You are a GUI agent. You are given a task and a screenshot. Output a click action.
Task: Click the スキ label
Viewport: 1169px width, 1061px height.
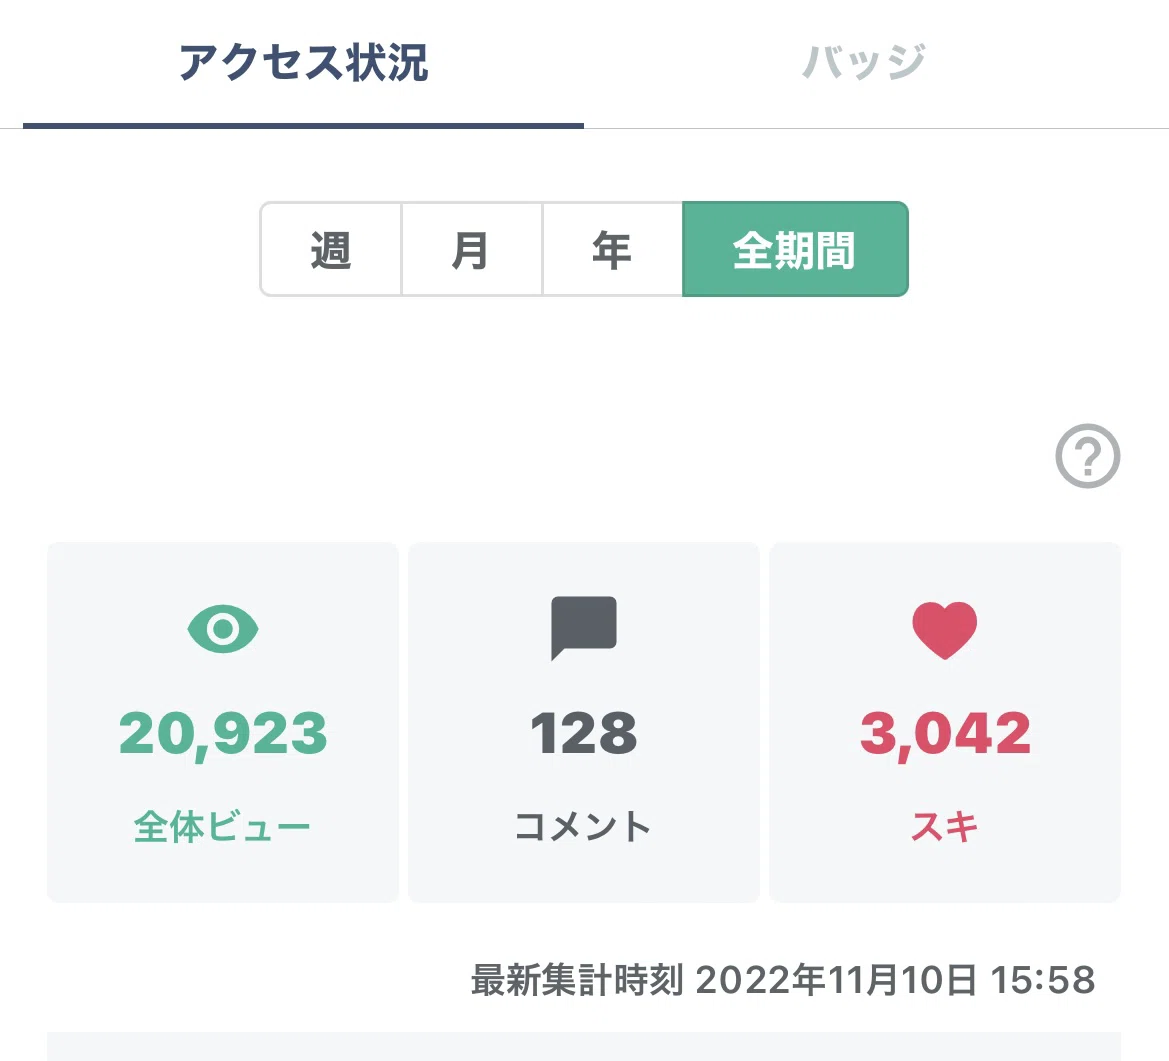[945, 827]
